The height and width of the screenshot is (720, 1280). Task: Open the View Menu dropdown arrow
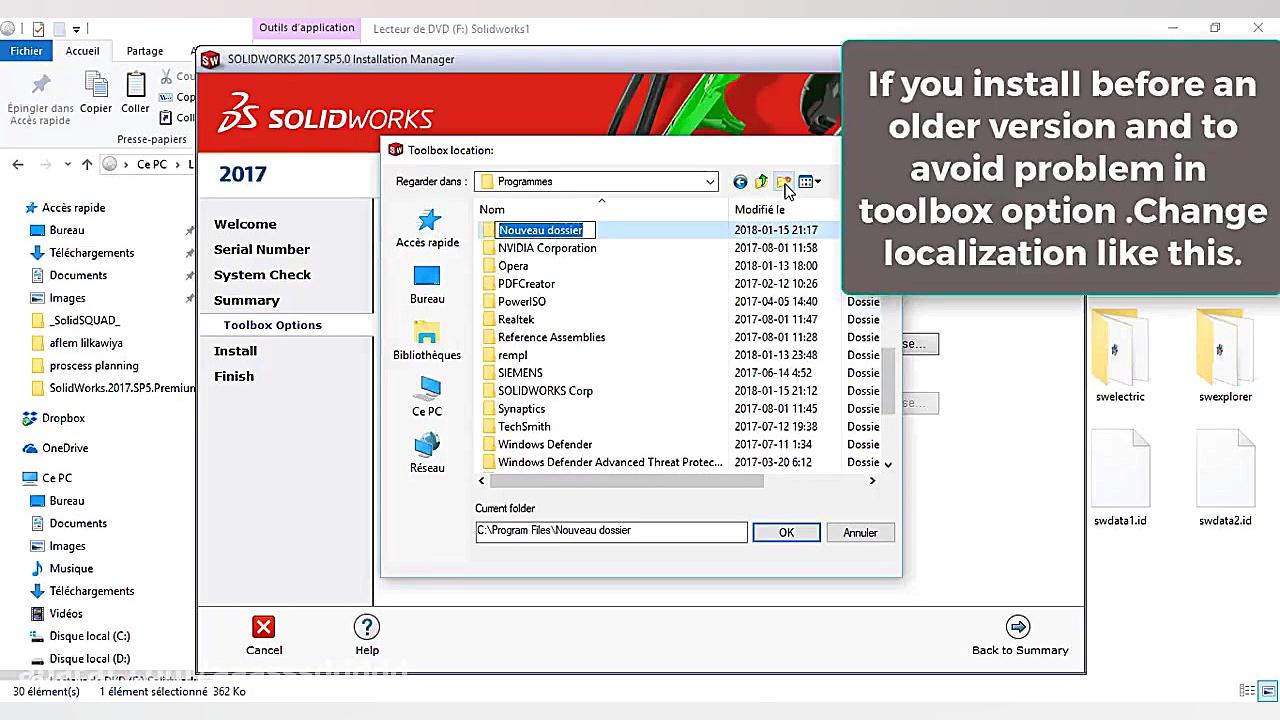(818, 181)
